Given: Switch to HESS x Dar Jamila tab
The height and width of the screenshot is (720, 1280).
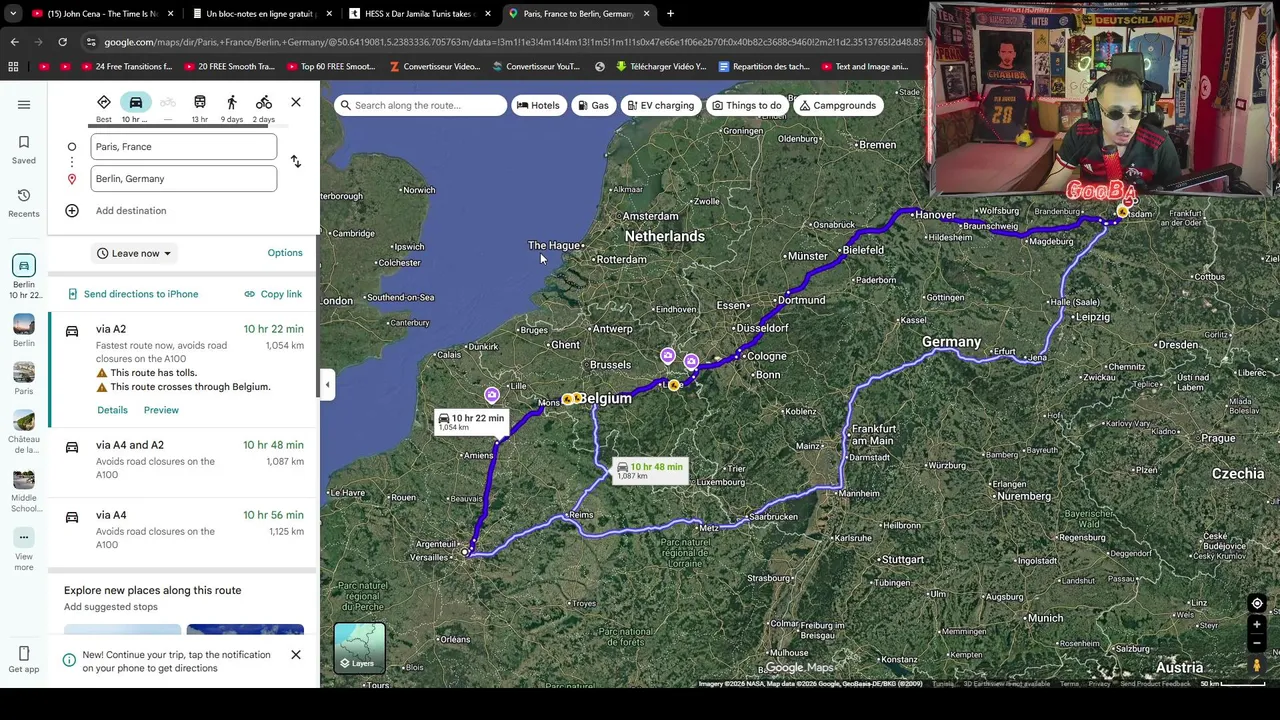Looking at the screenshot, I should click(x=418, y=14).
